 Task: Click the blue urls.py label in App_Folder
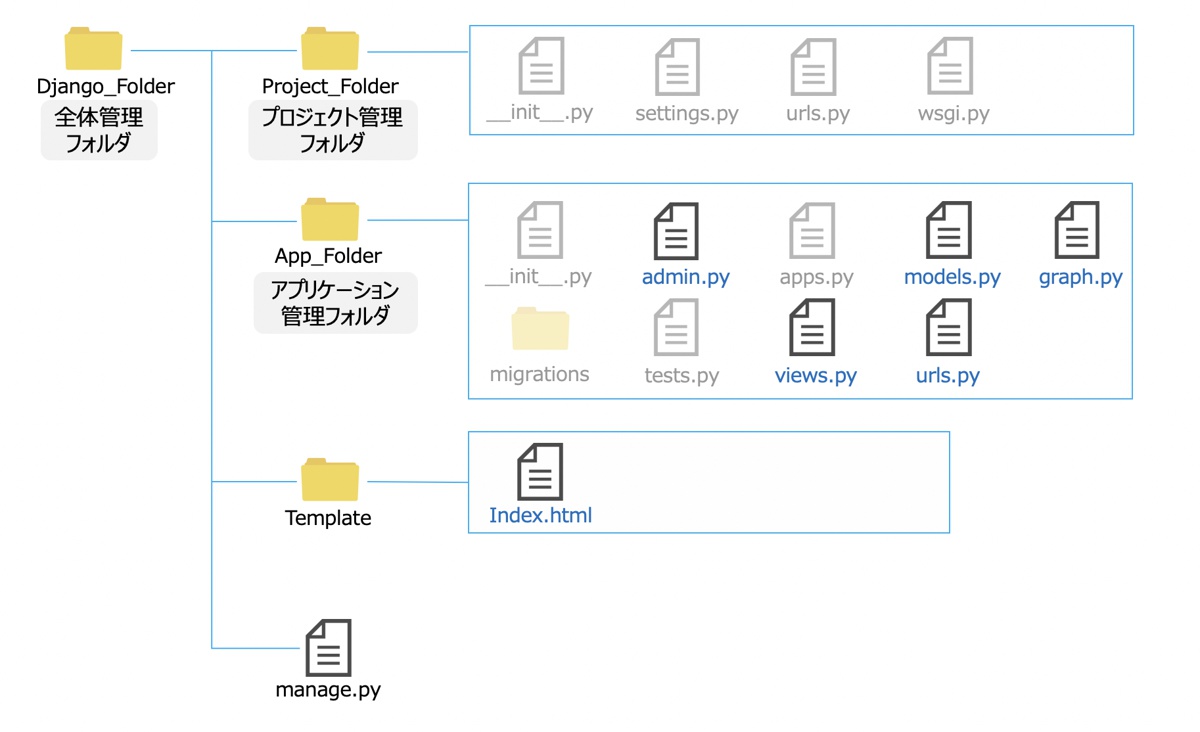click(947, 376)
